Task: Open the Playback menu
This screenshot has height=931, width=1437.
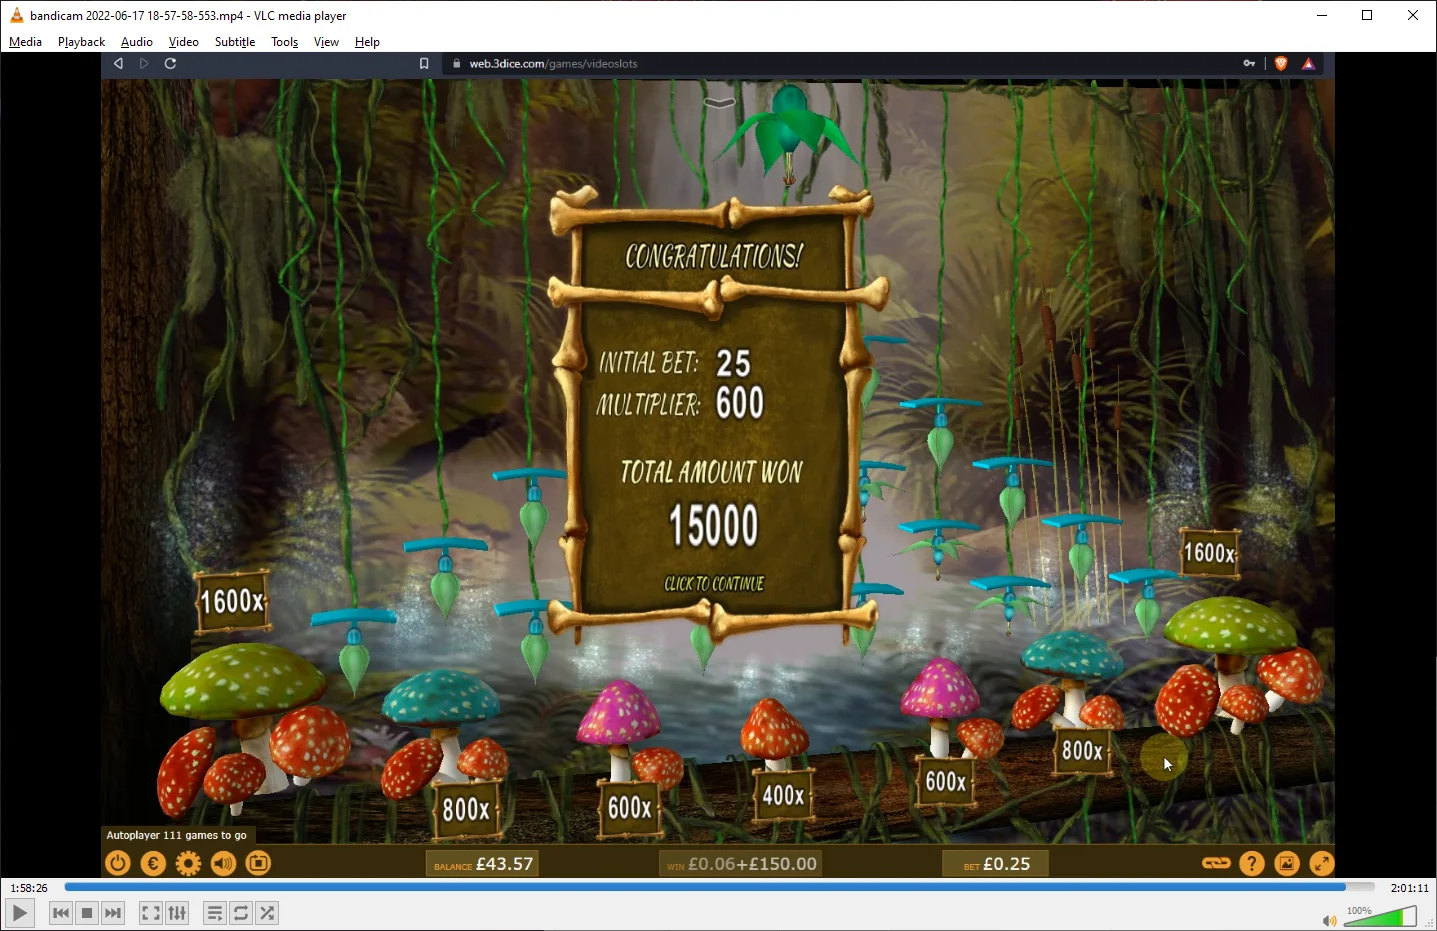Action: (x=81, y=42)
